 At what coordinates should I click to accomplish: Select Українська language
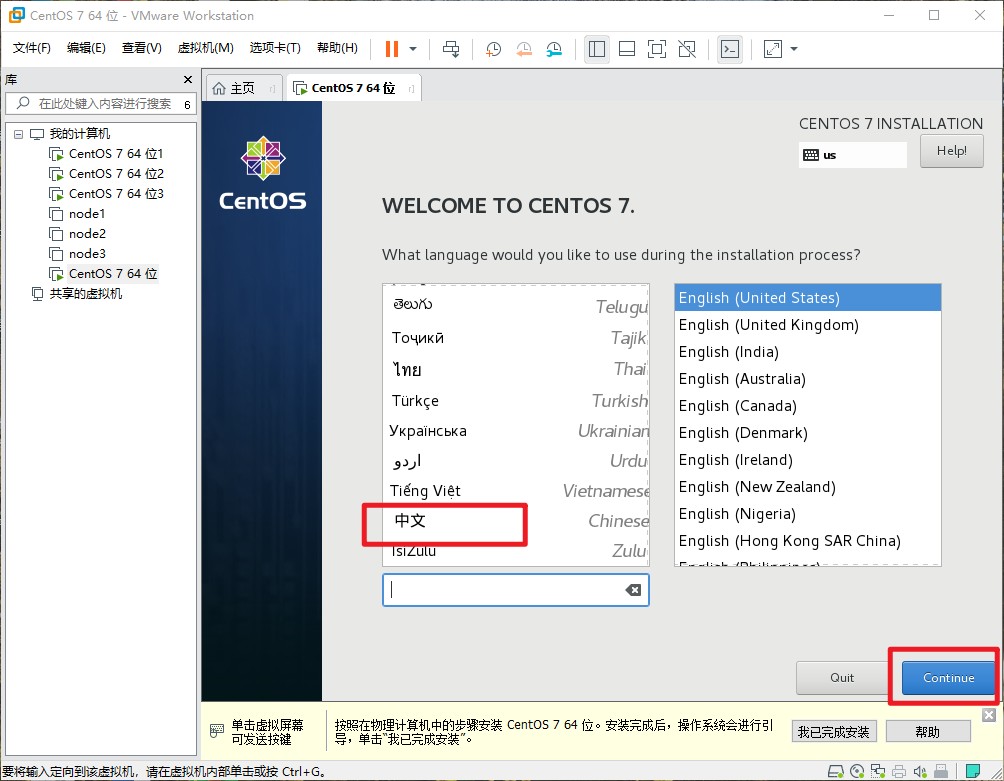[x=516, y=431]
